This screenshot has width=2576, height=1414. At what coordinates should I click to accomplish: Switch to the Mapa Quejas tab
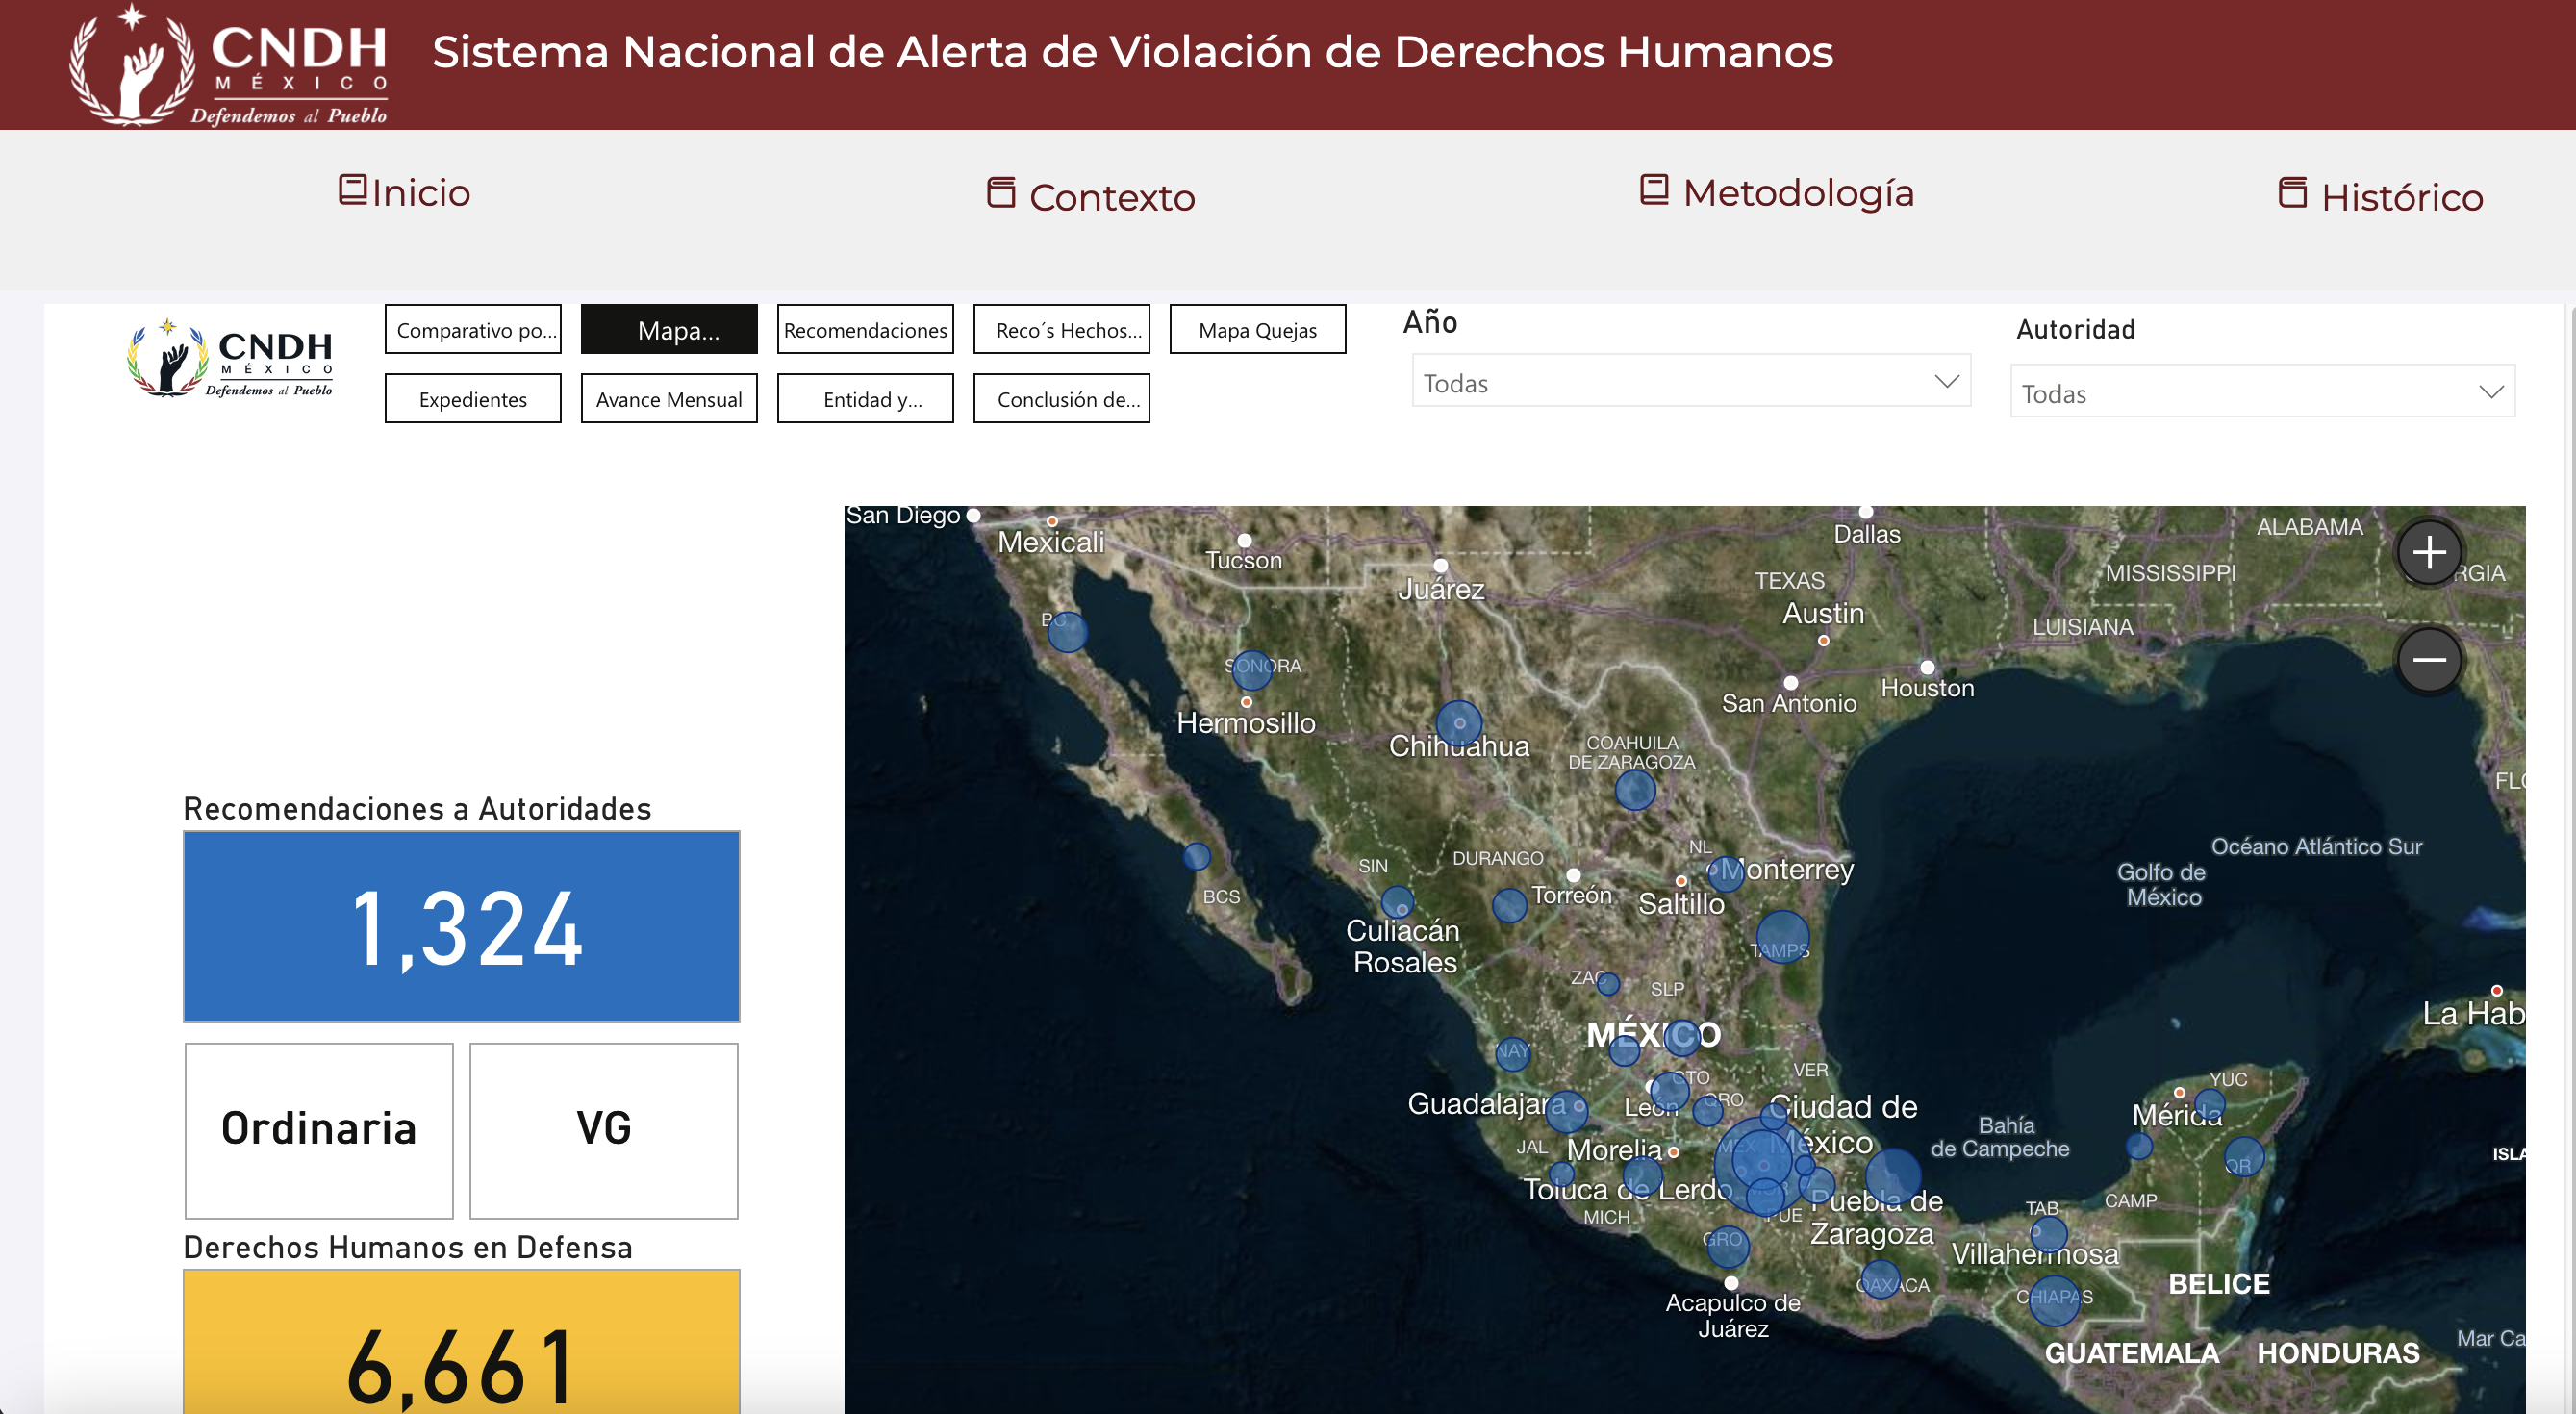click(x=1257, y=330)
